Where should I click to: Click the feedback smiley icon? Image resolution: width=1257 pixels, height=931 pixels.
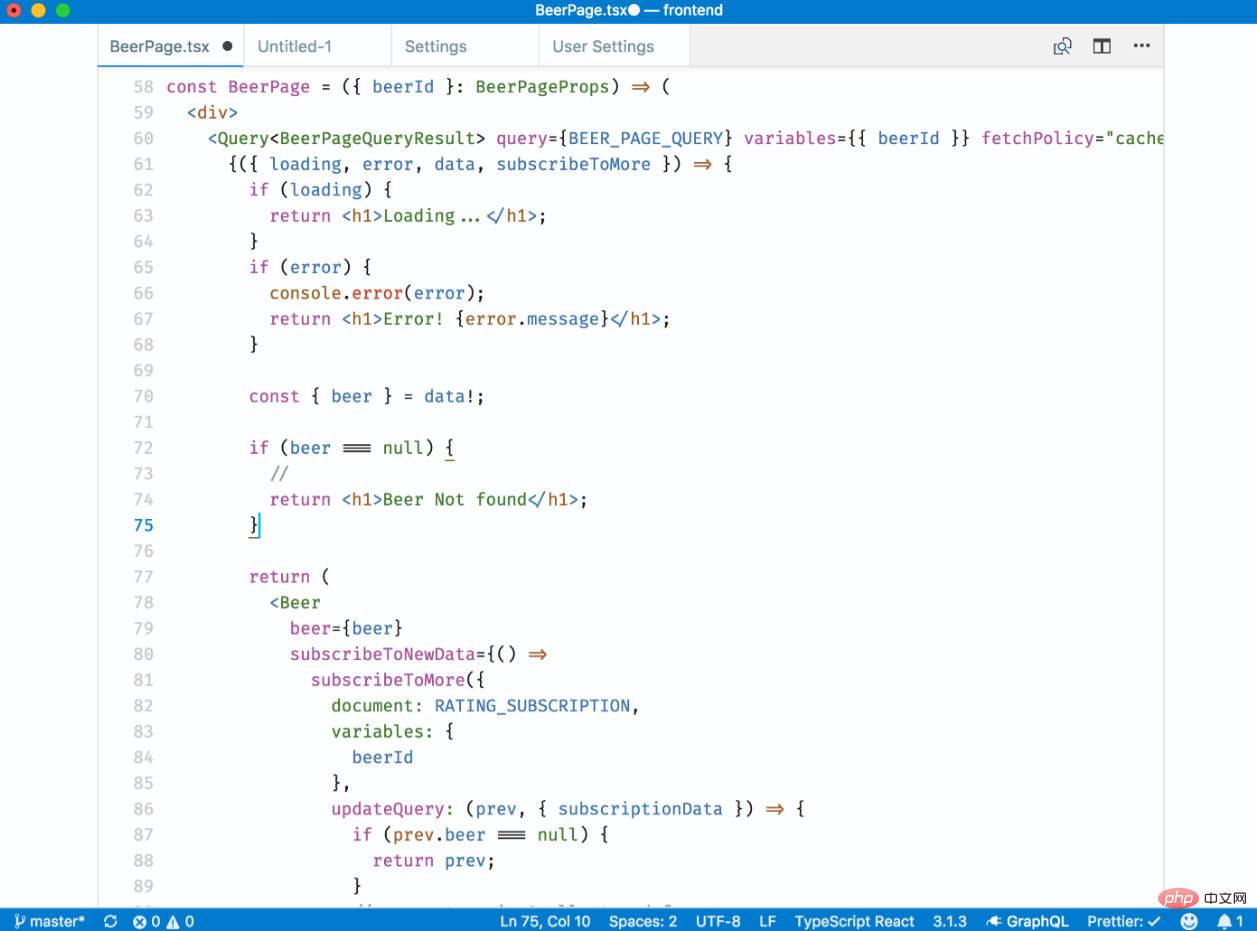point(1189,921)
